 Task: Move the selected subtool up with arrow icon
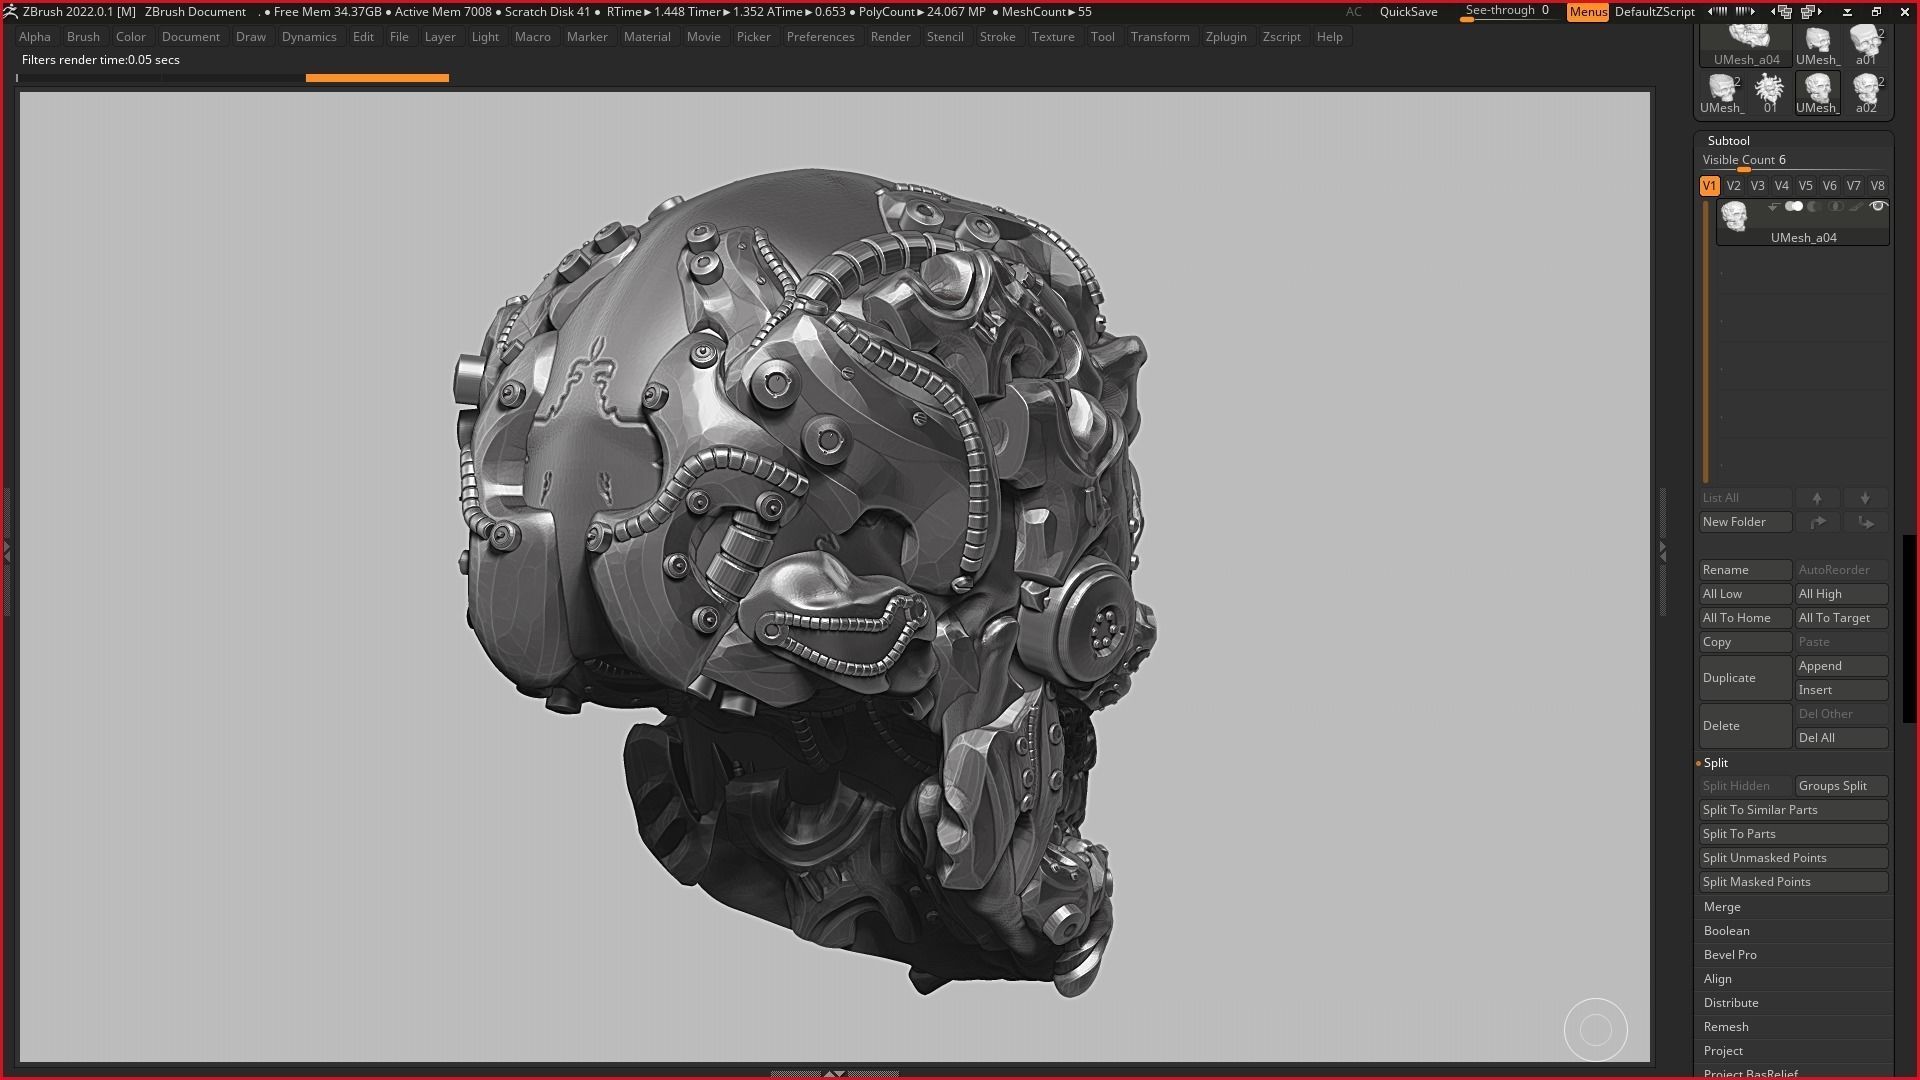point(1817,498)
